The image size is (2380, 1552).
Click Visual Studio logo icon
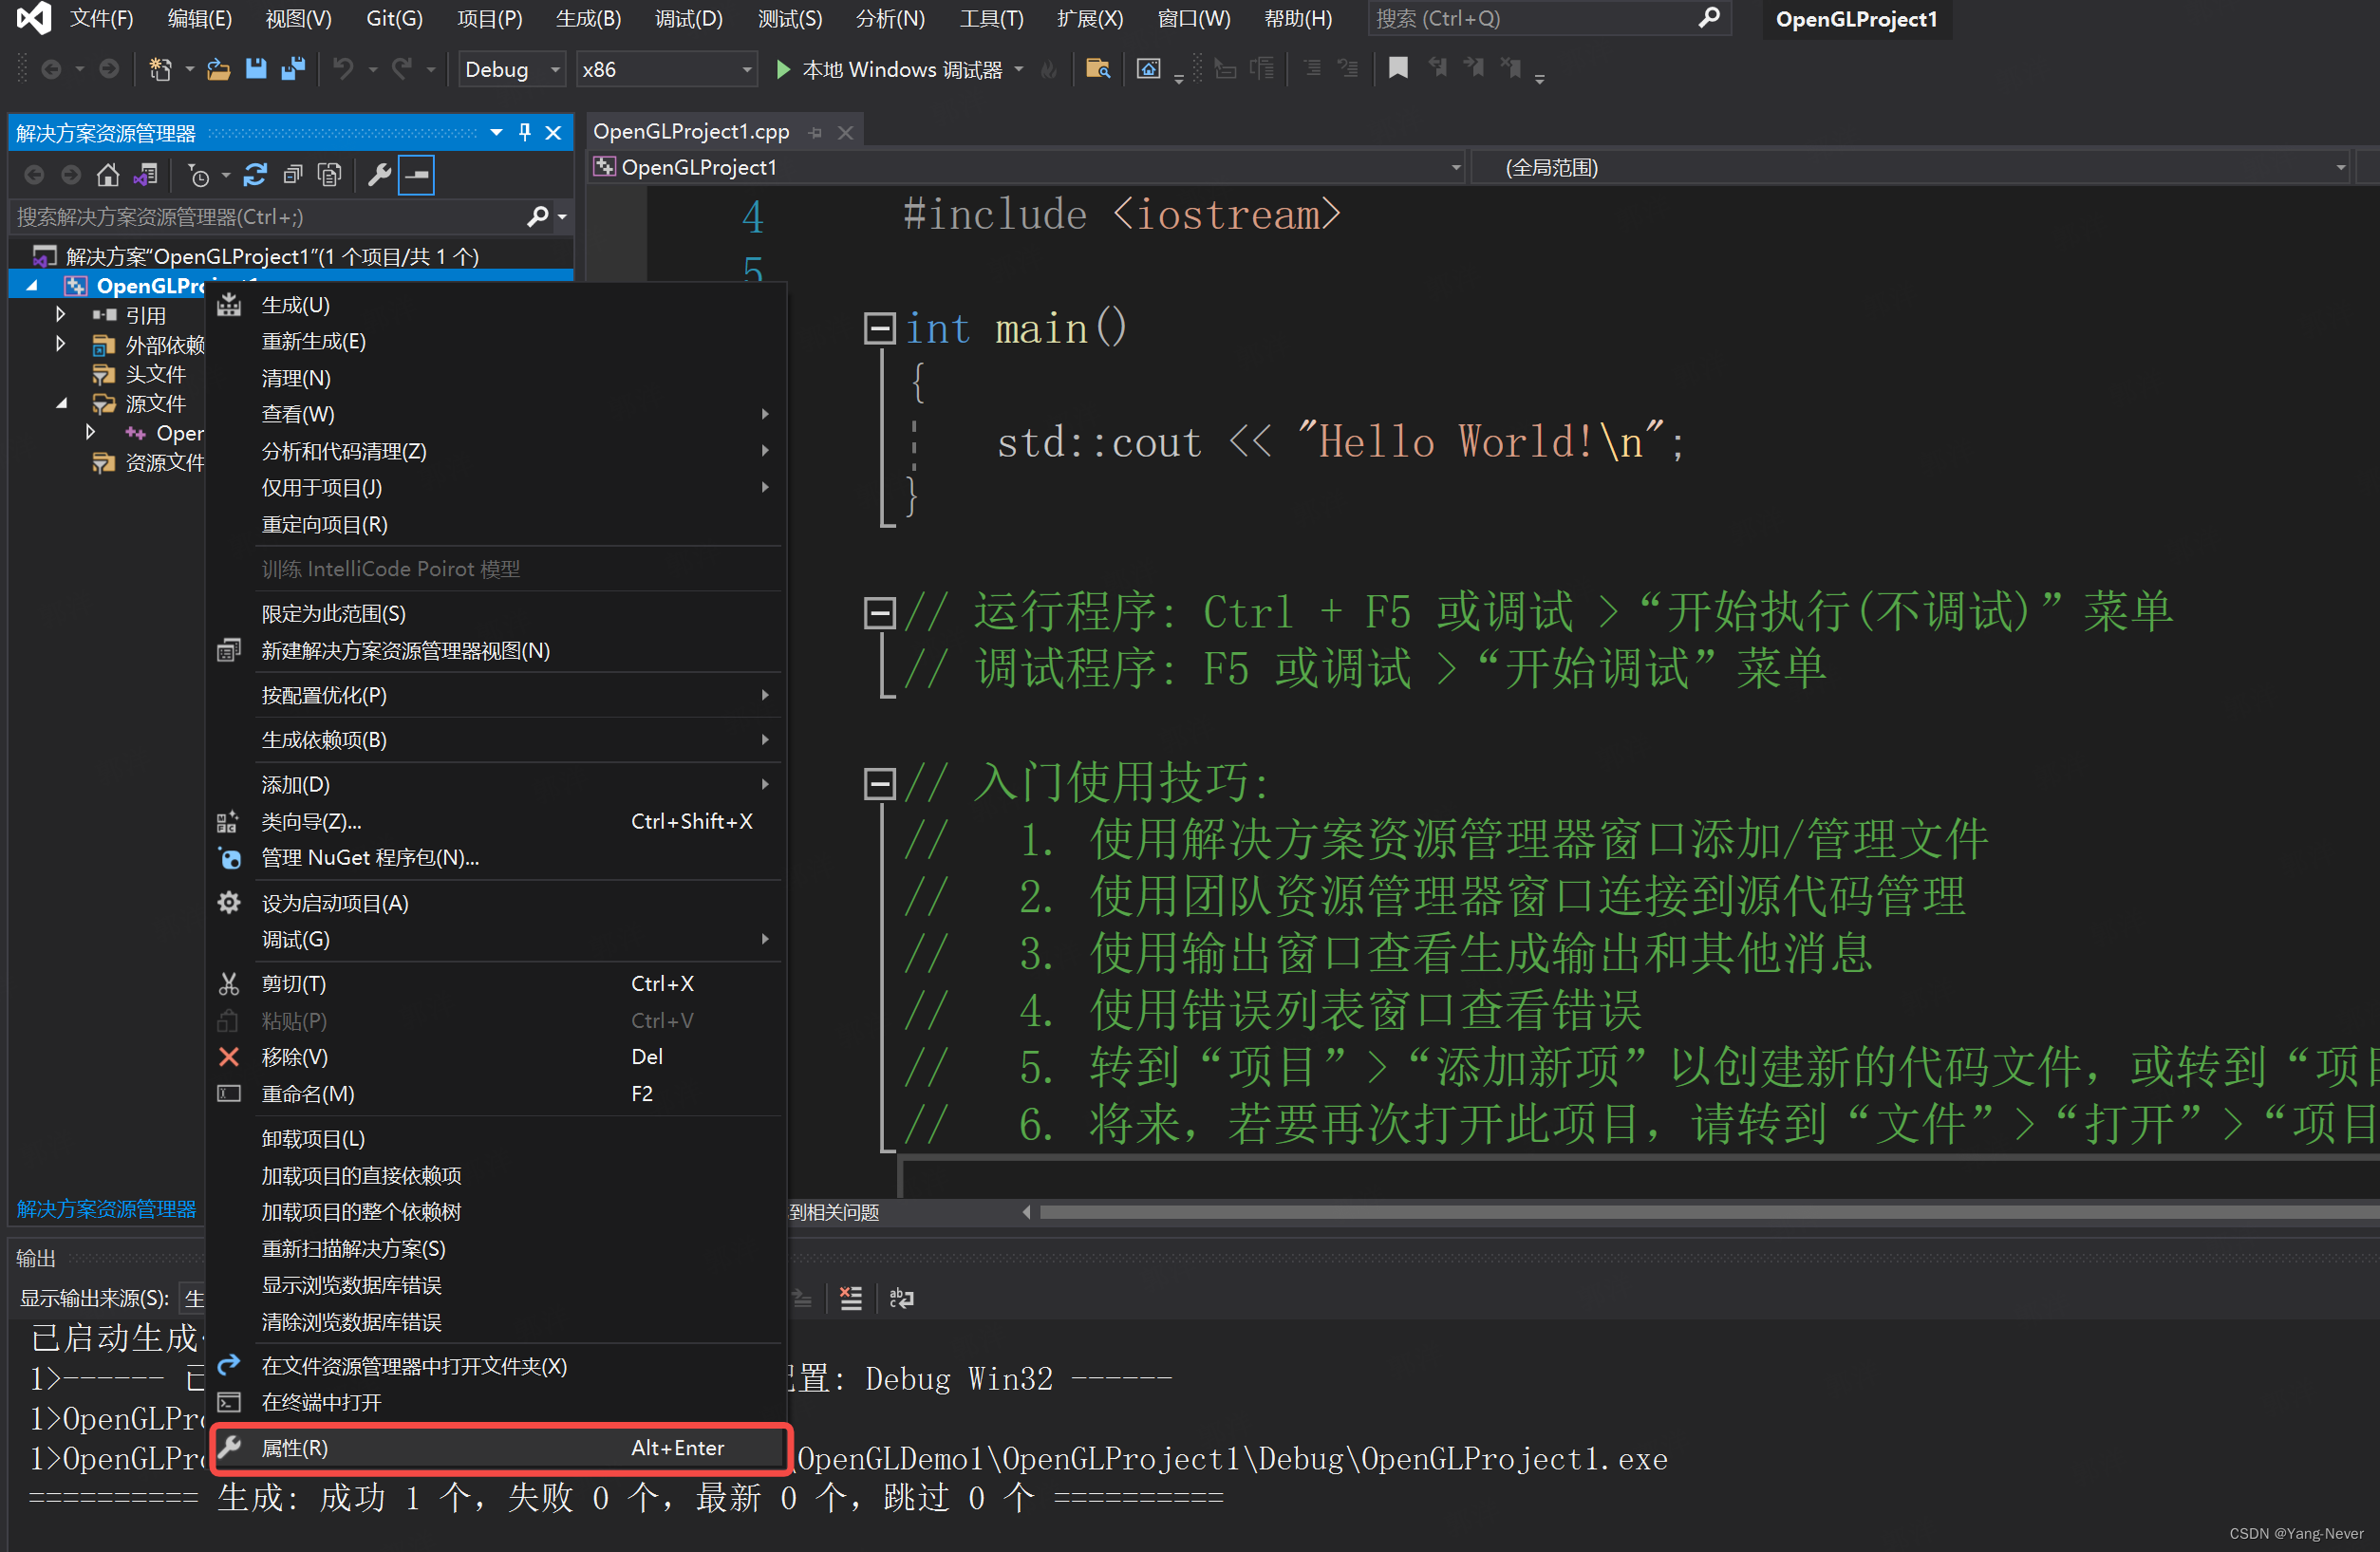(x=34, y=19)
